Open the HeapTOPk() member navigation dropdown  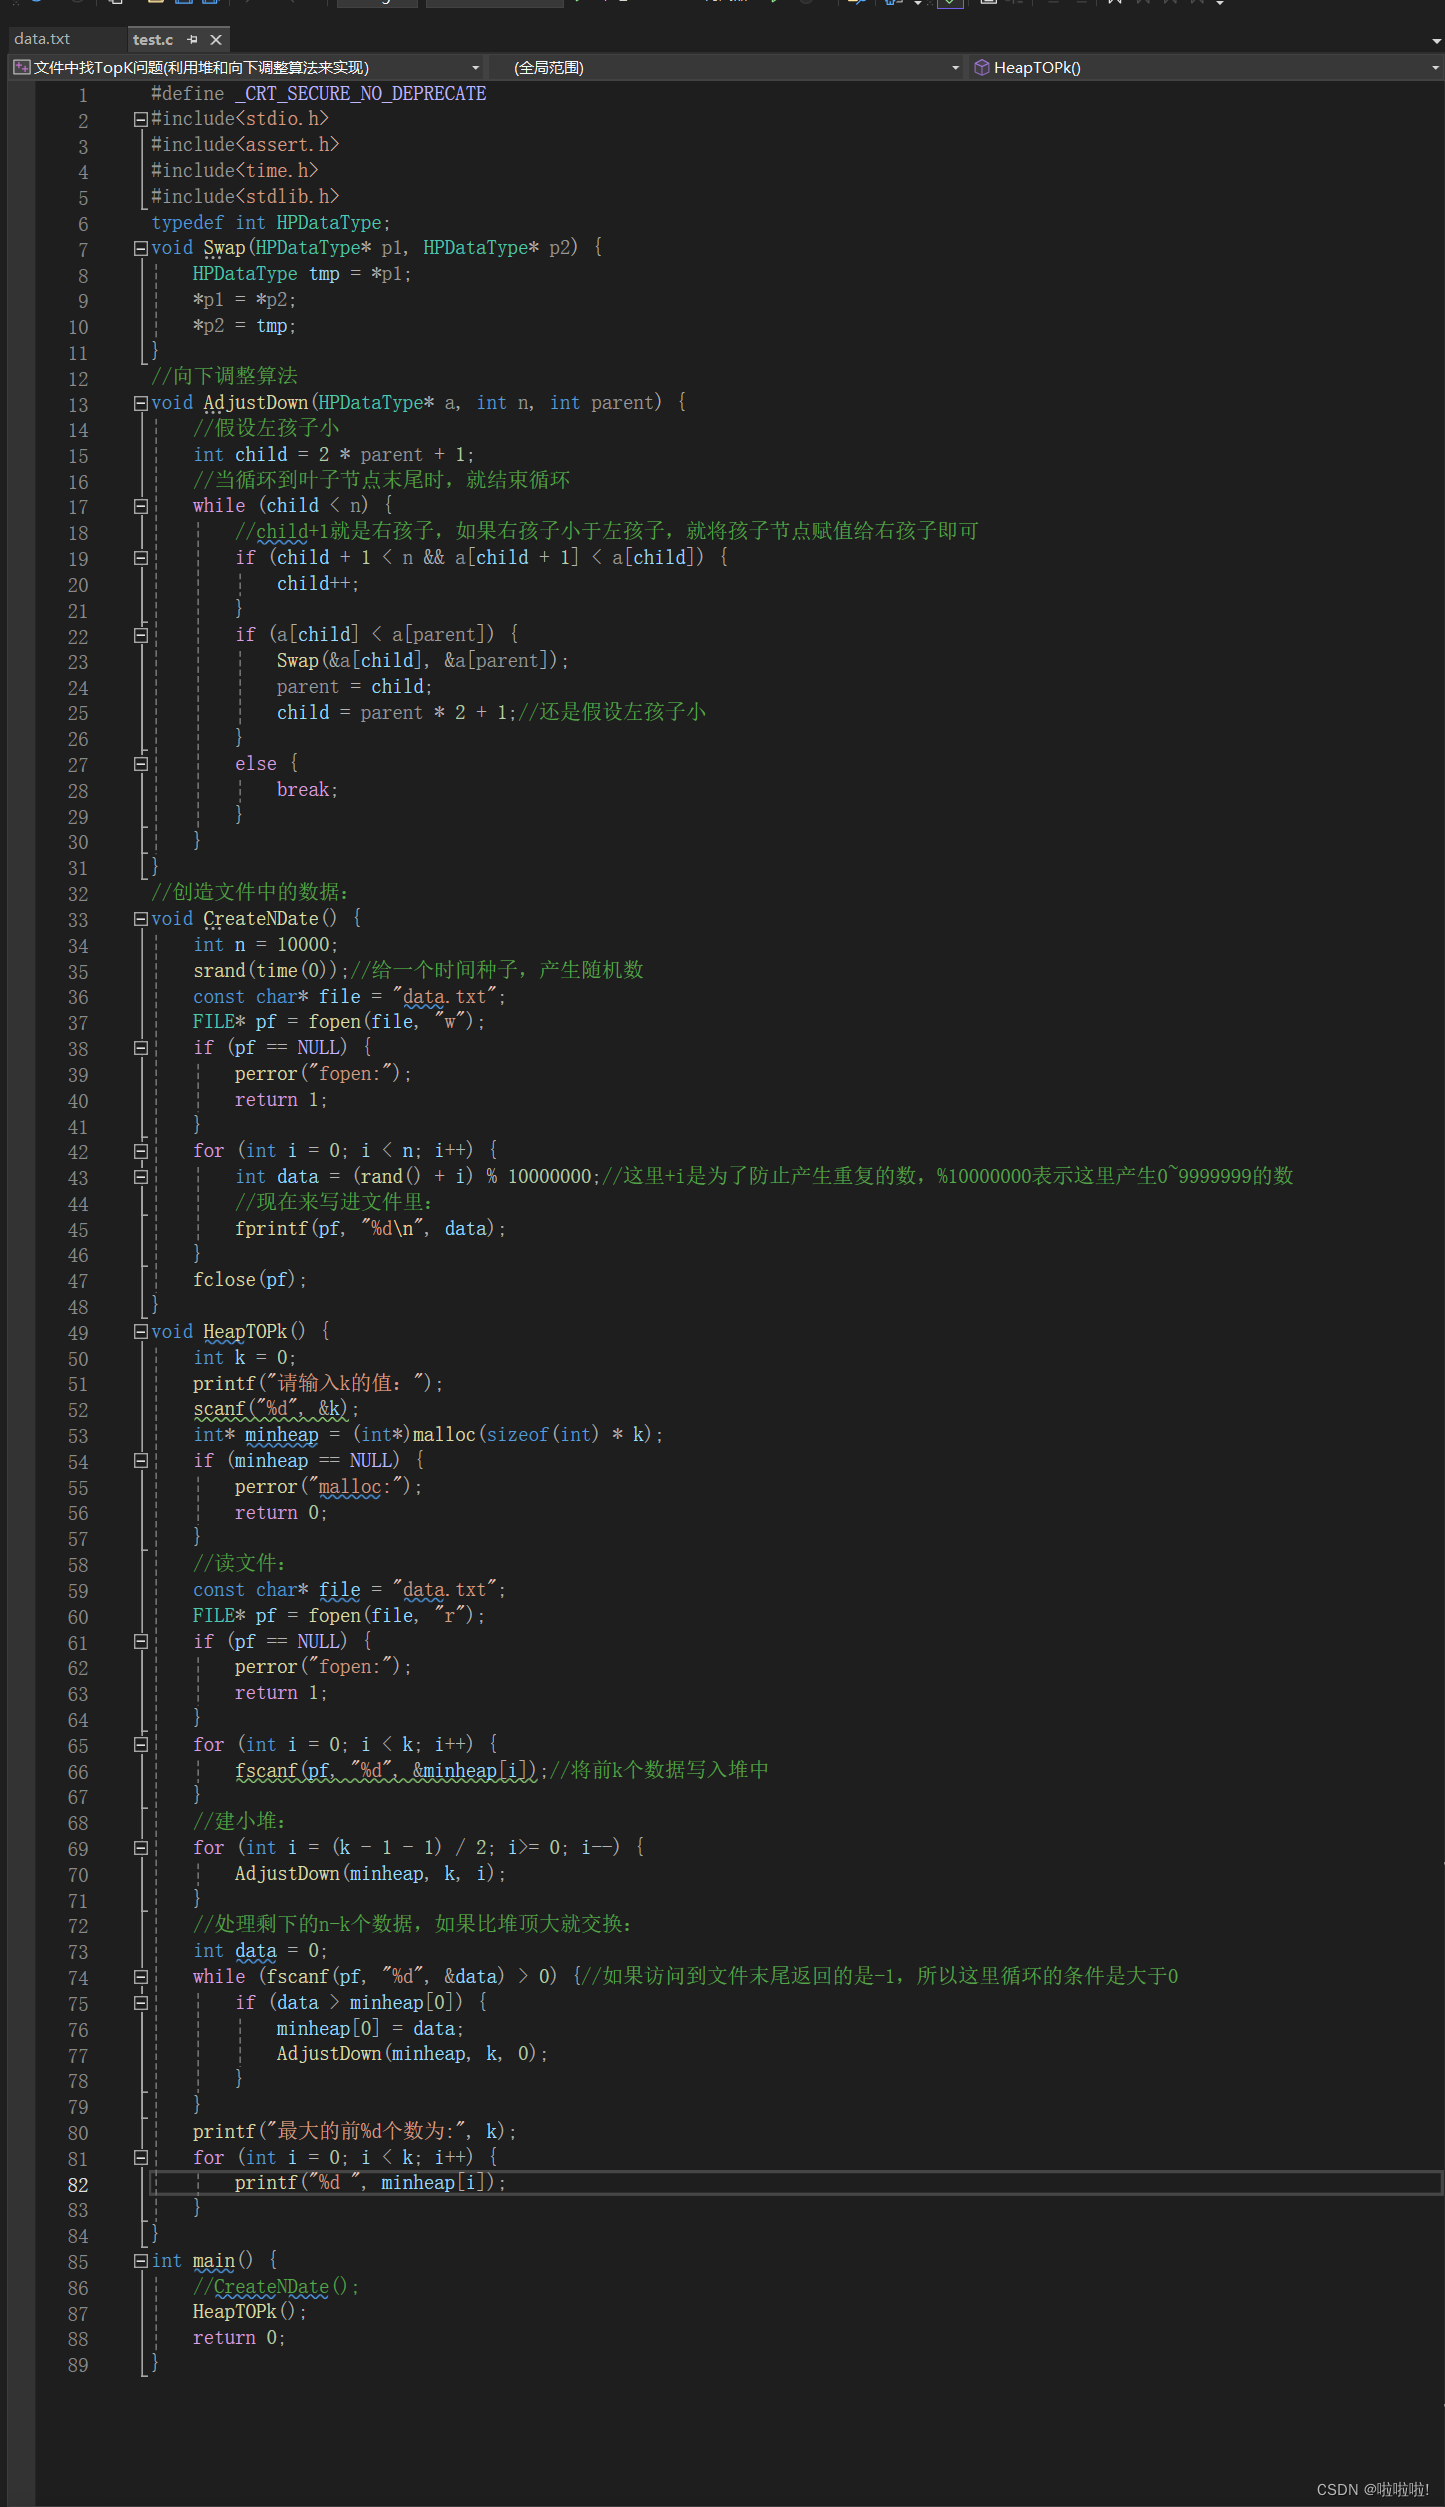click(x=1206, y=68)
